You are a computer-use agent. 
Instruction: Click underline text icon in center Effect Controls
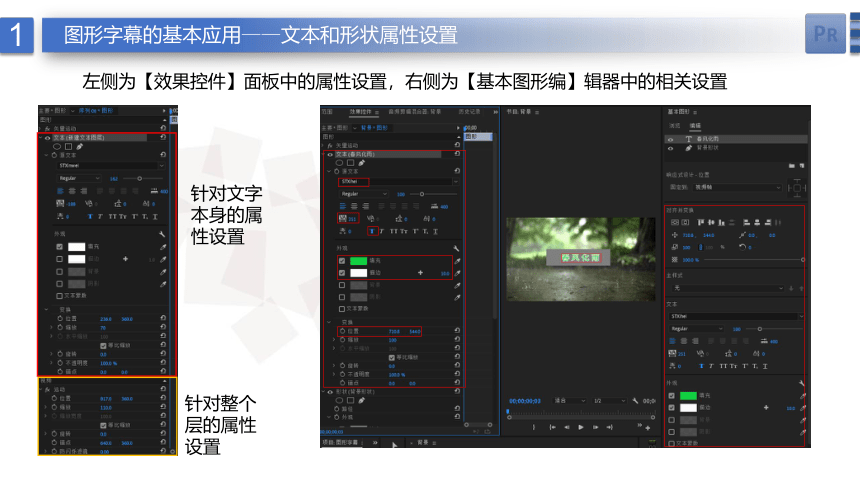(435, 231)
